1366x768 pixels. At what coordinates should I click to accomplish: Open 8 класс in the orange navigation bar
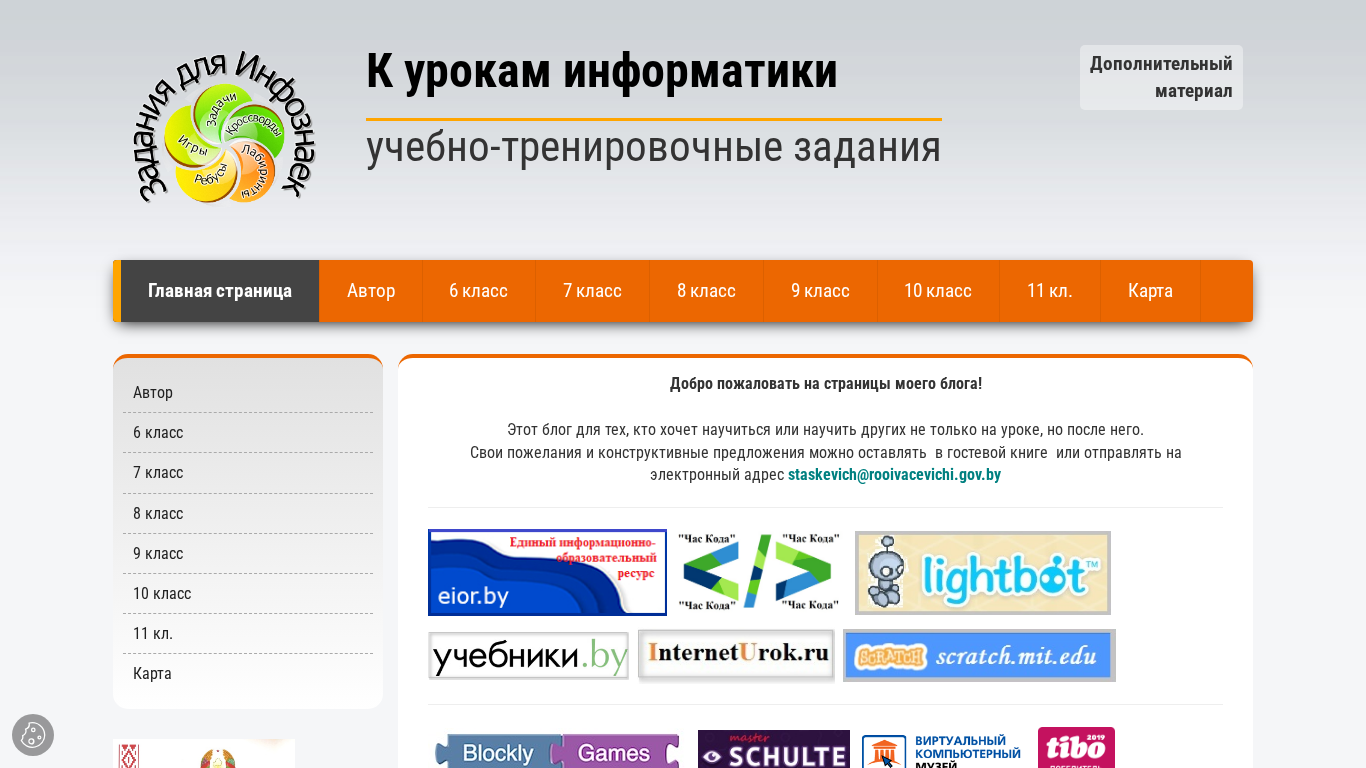(706, 291)
